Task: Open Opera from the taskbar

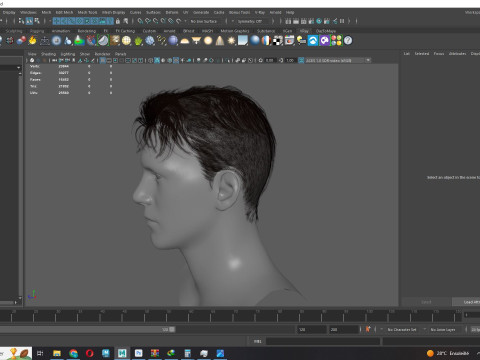Action: click(x=89, y=353)
